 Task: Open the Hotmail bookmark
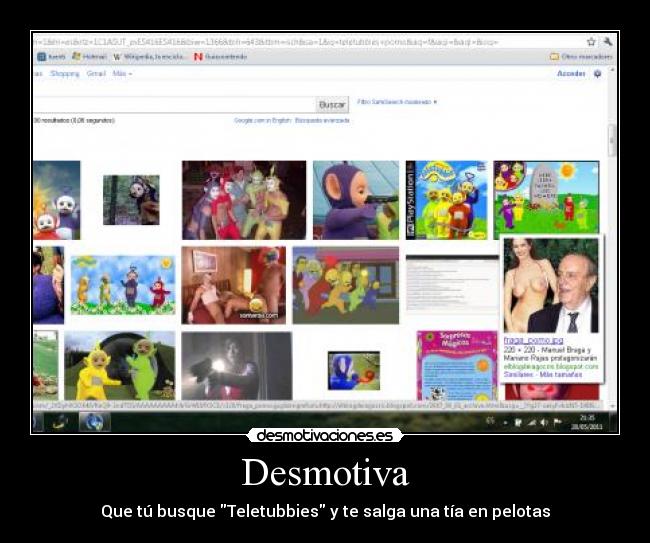tap(90, 56)
